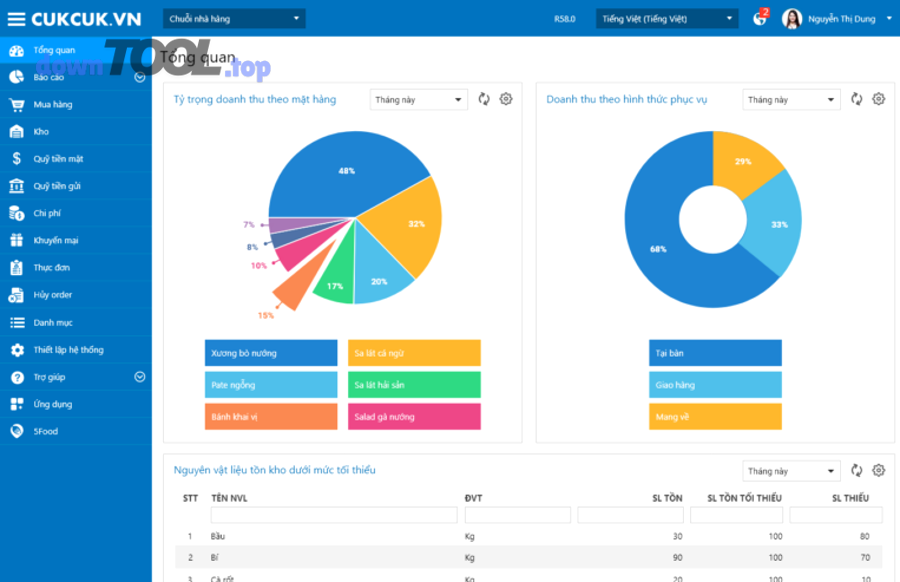
Task: Click the hamburger menu icon
Action: coord(16,19)
